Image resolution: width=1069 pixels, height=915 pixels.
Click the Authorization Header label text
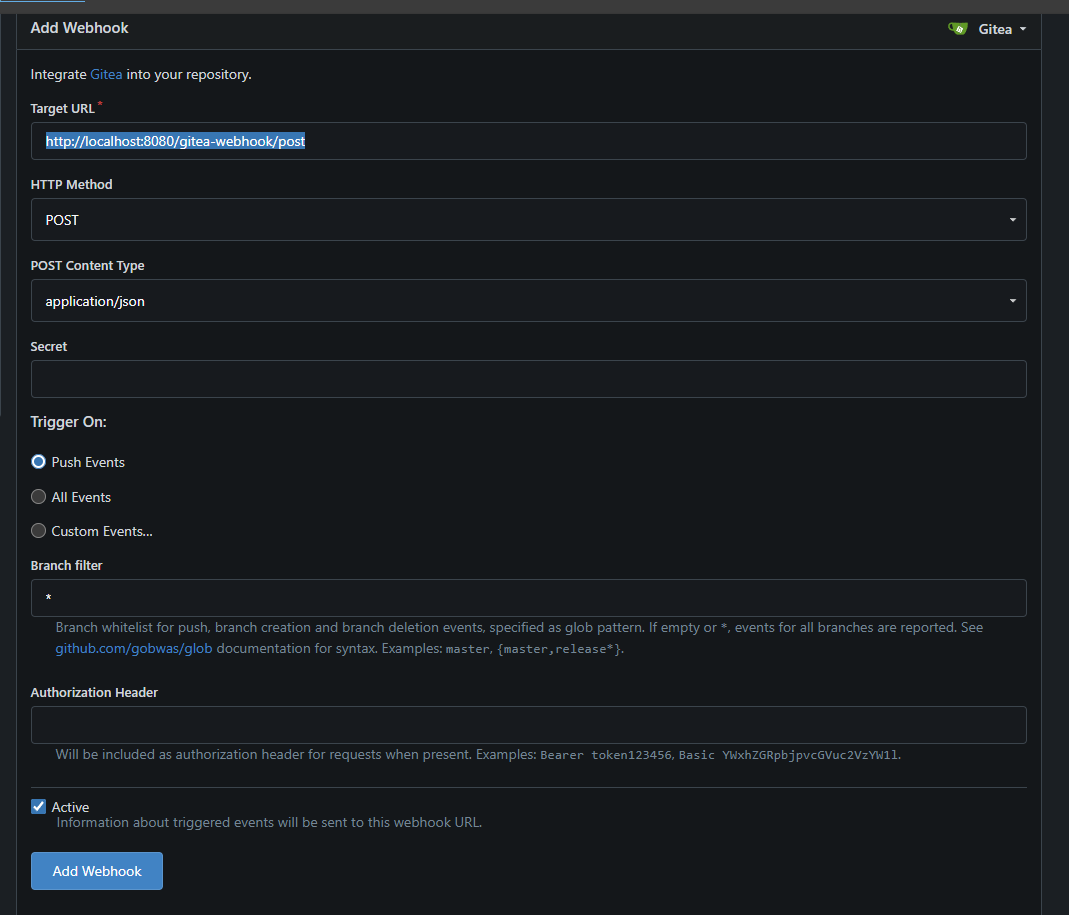[x=94, y=692]
